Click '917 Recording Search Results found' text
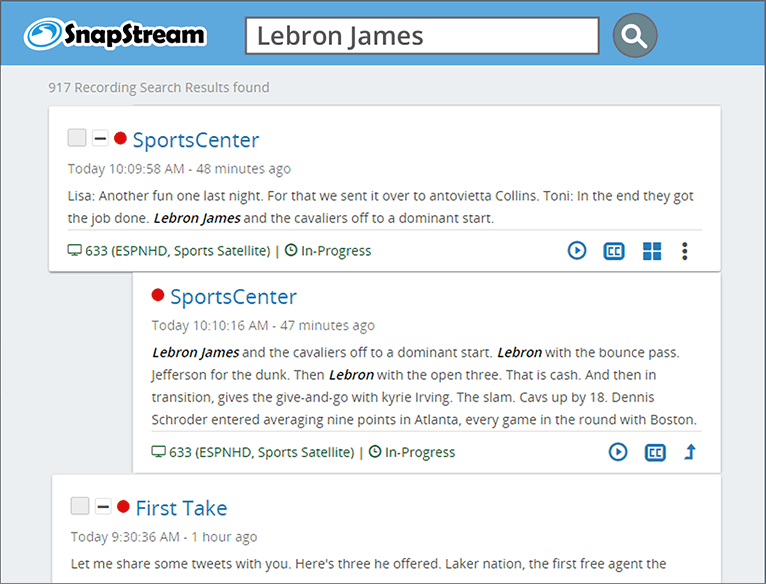 [x=159, y=87]
